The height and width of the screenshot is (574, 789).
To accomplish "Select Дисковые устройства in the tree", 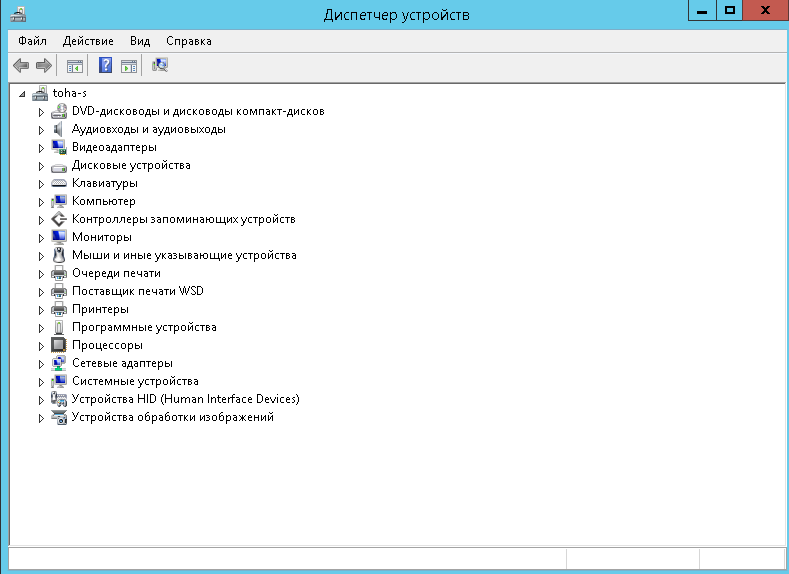I will click(130, 165).
